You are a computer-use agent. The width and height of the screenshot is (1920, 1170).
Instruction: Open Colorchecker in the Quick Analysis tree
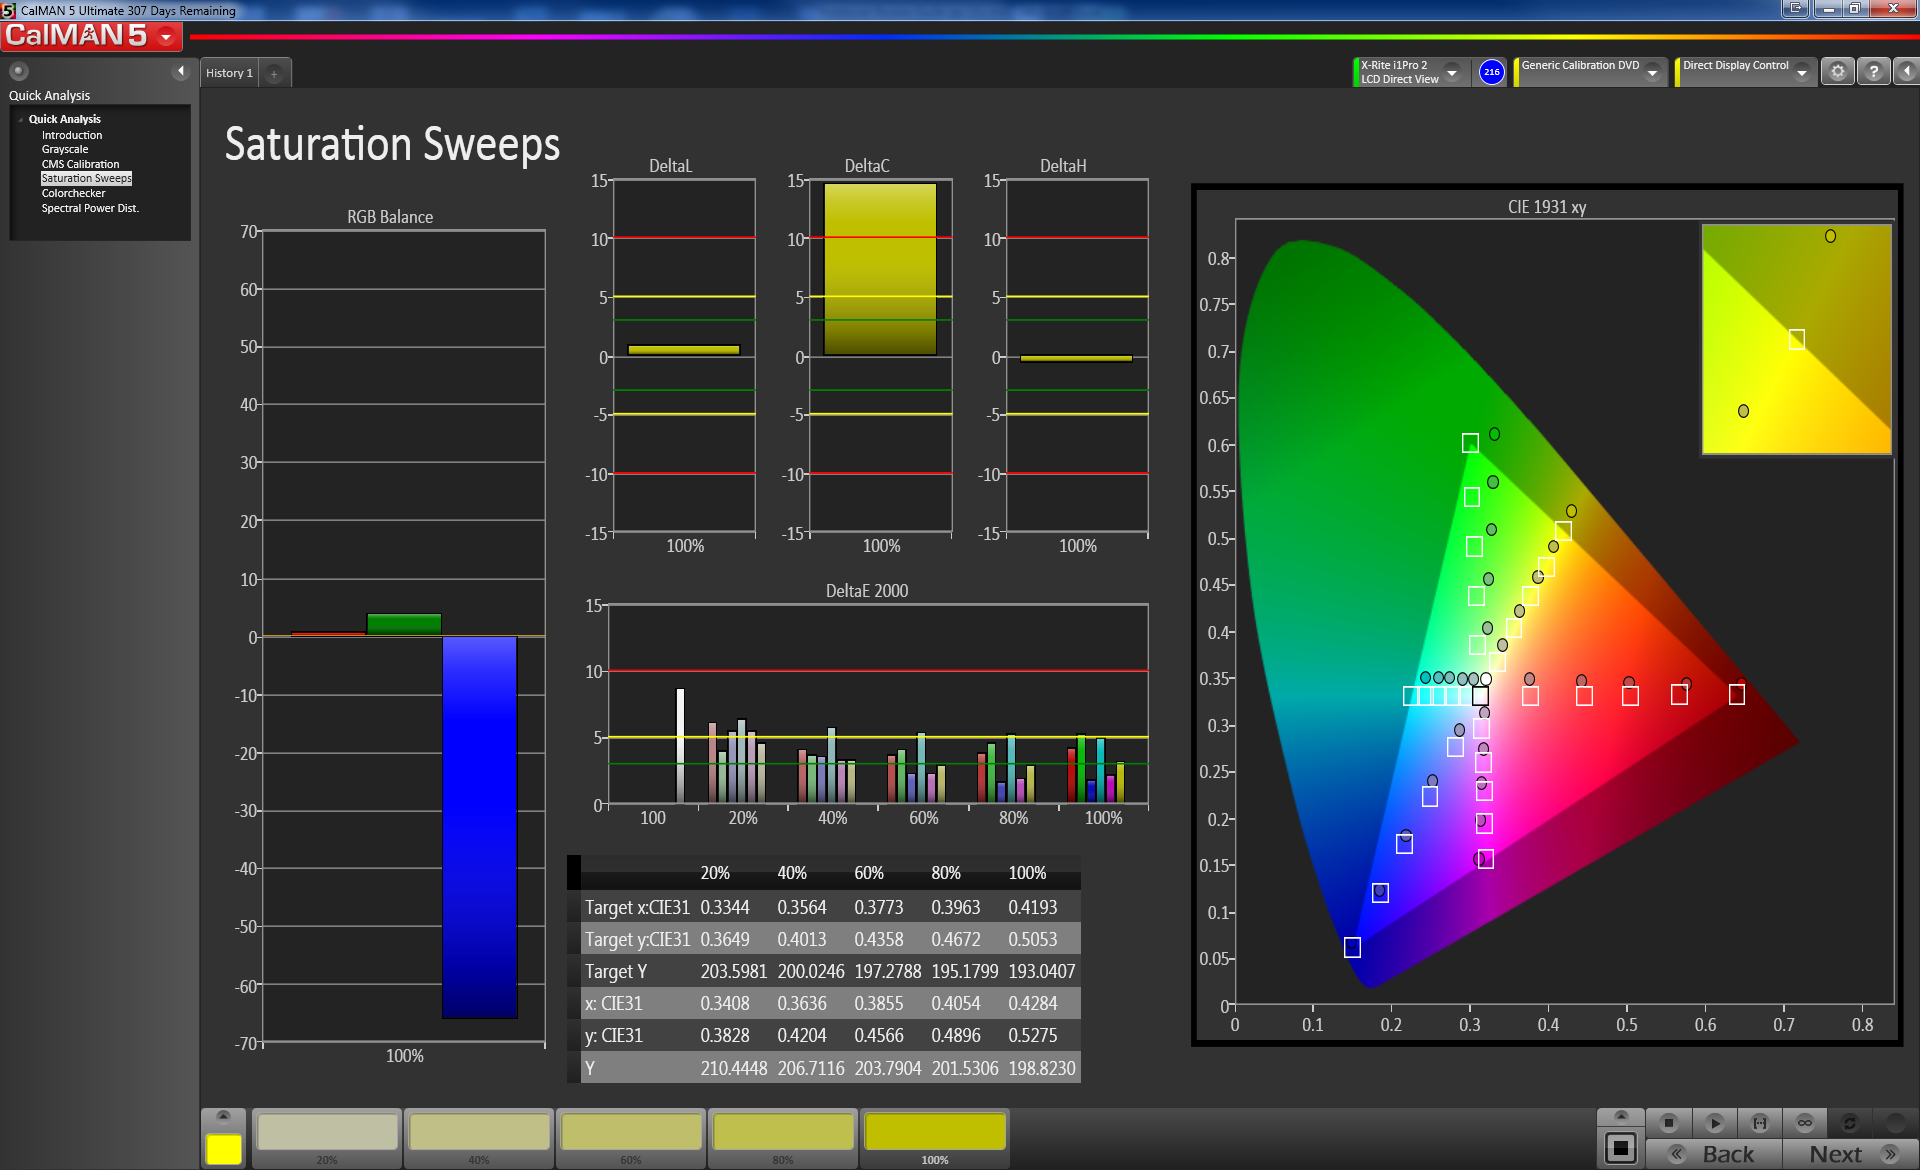[x=73, y=193]
